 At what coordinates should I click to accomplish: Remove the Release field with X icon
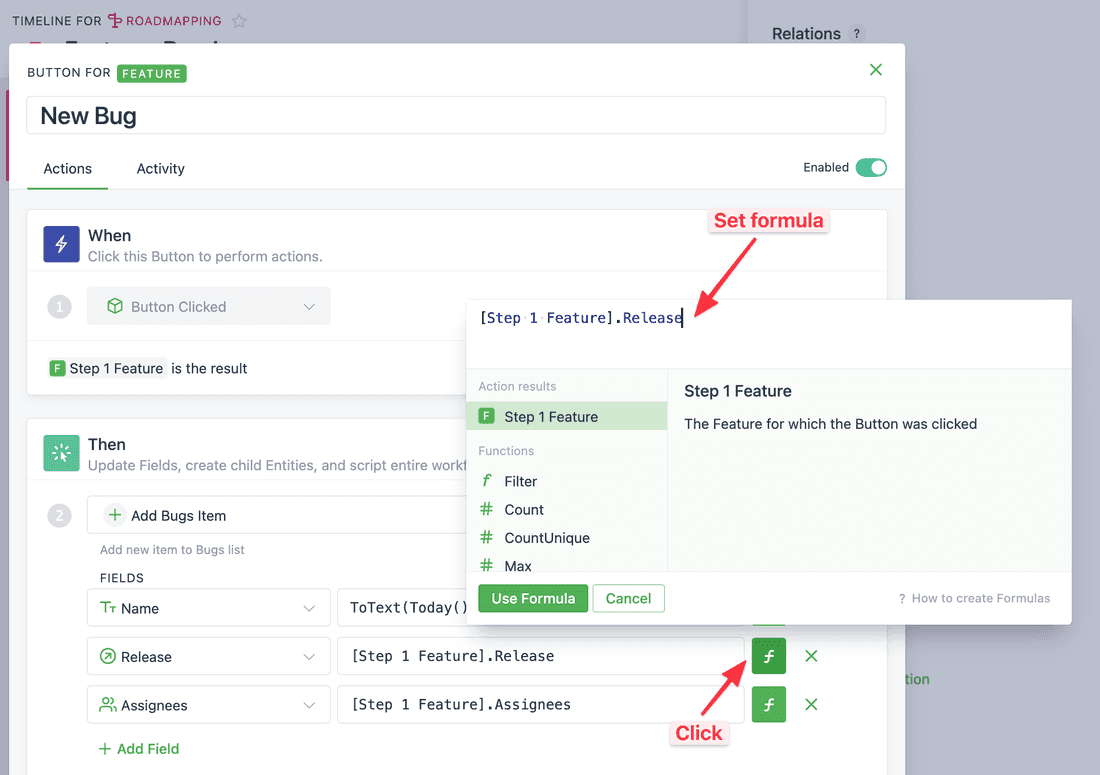pos(811,656)
